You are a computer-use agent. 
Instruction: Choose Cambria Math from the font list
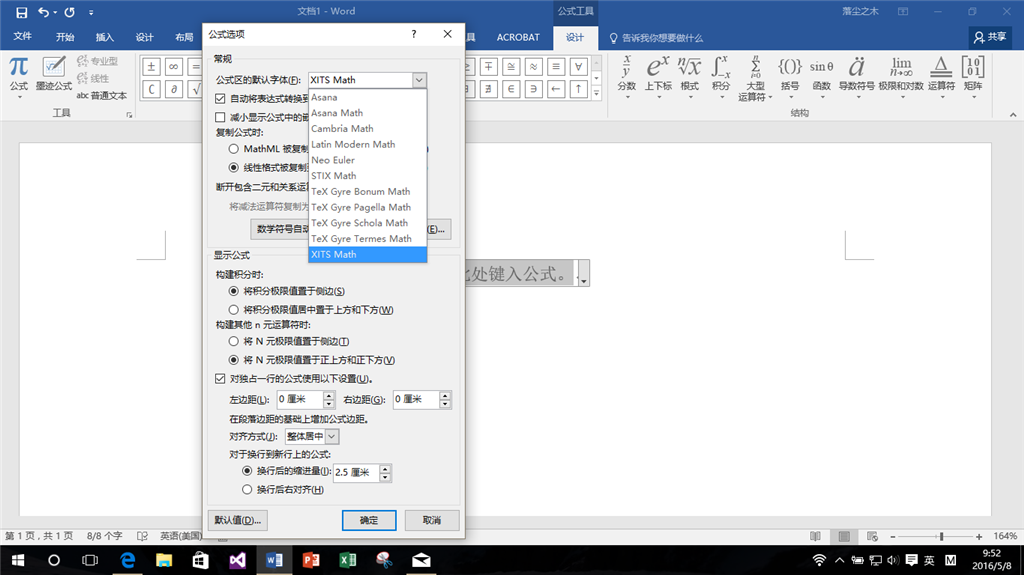pyautogui.click(x=367, y=129)
